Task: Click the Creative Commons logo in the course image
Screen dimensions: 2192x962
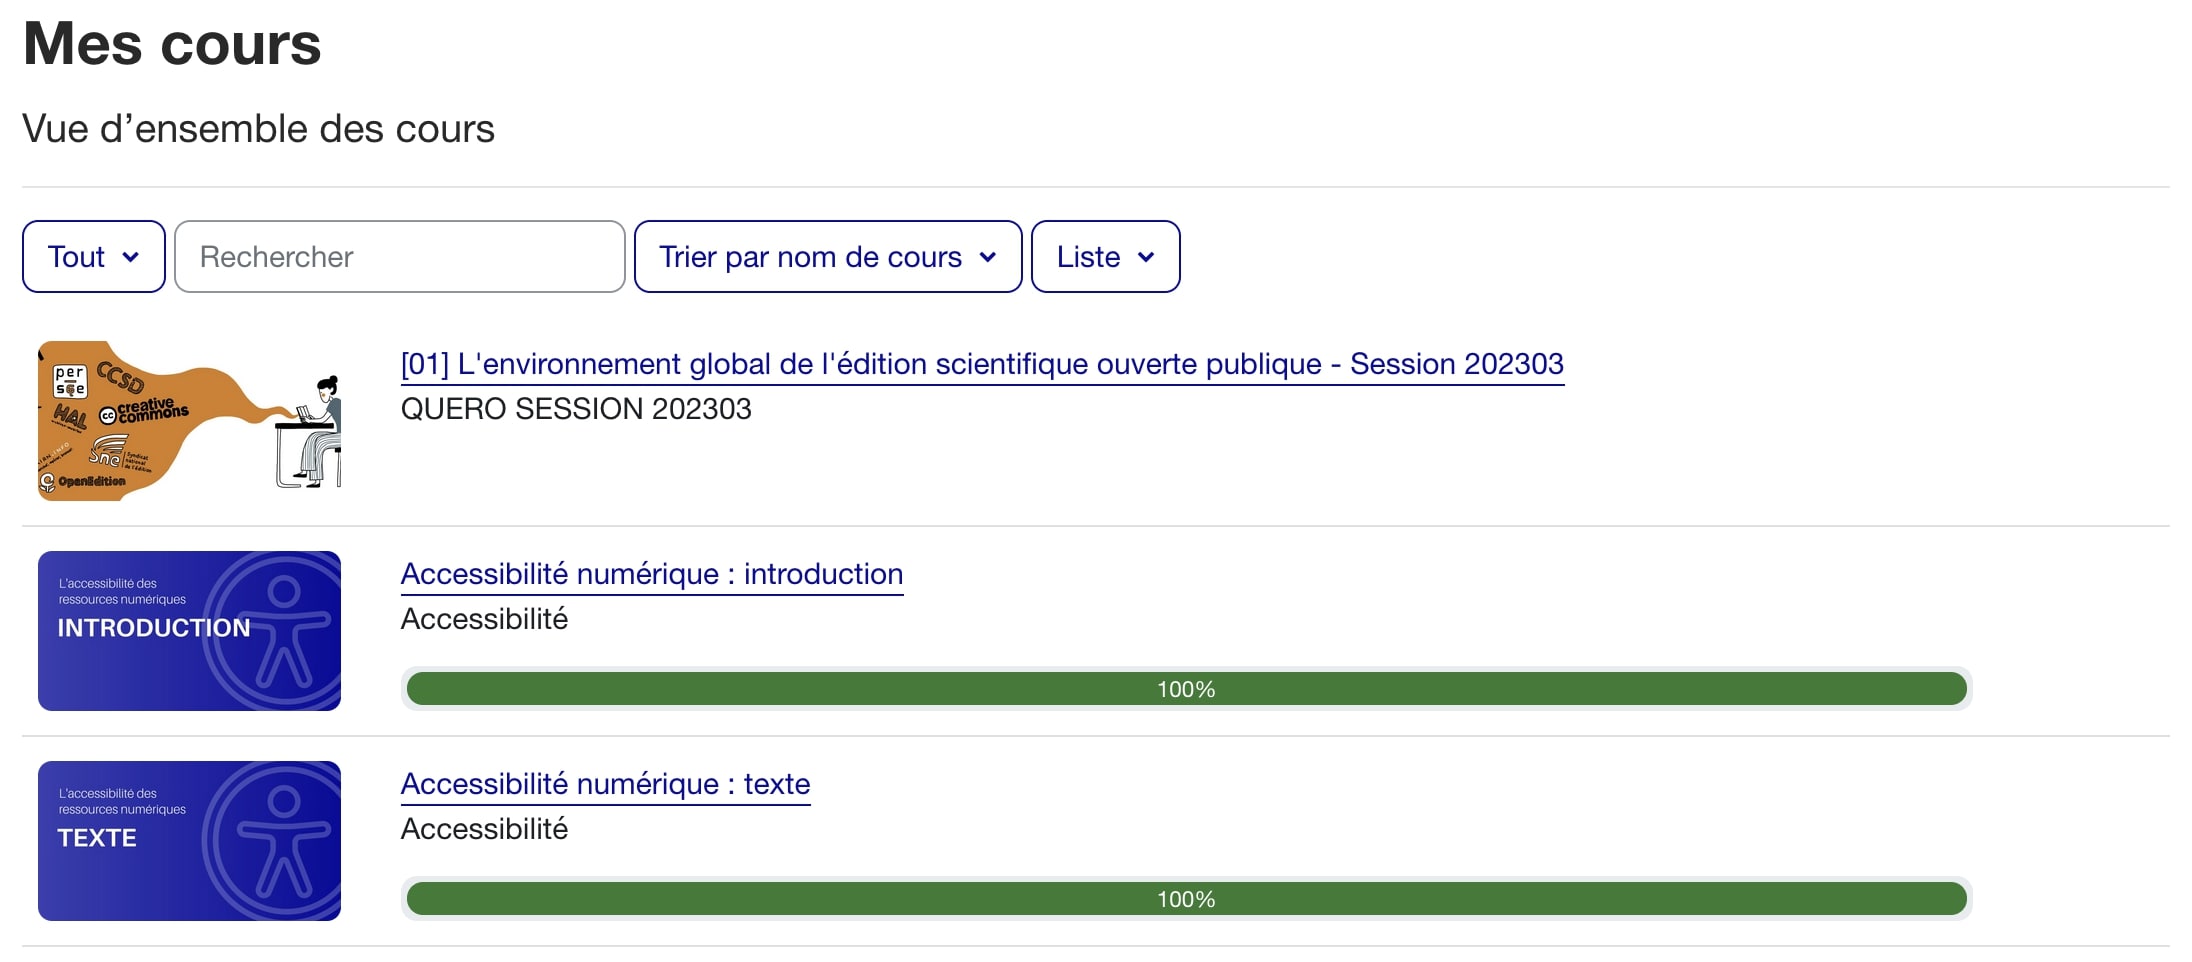Action: point(143,412)
